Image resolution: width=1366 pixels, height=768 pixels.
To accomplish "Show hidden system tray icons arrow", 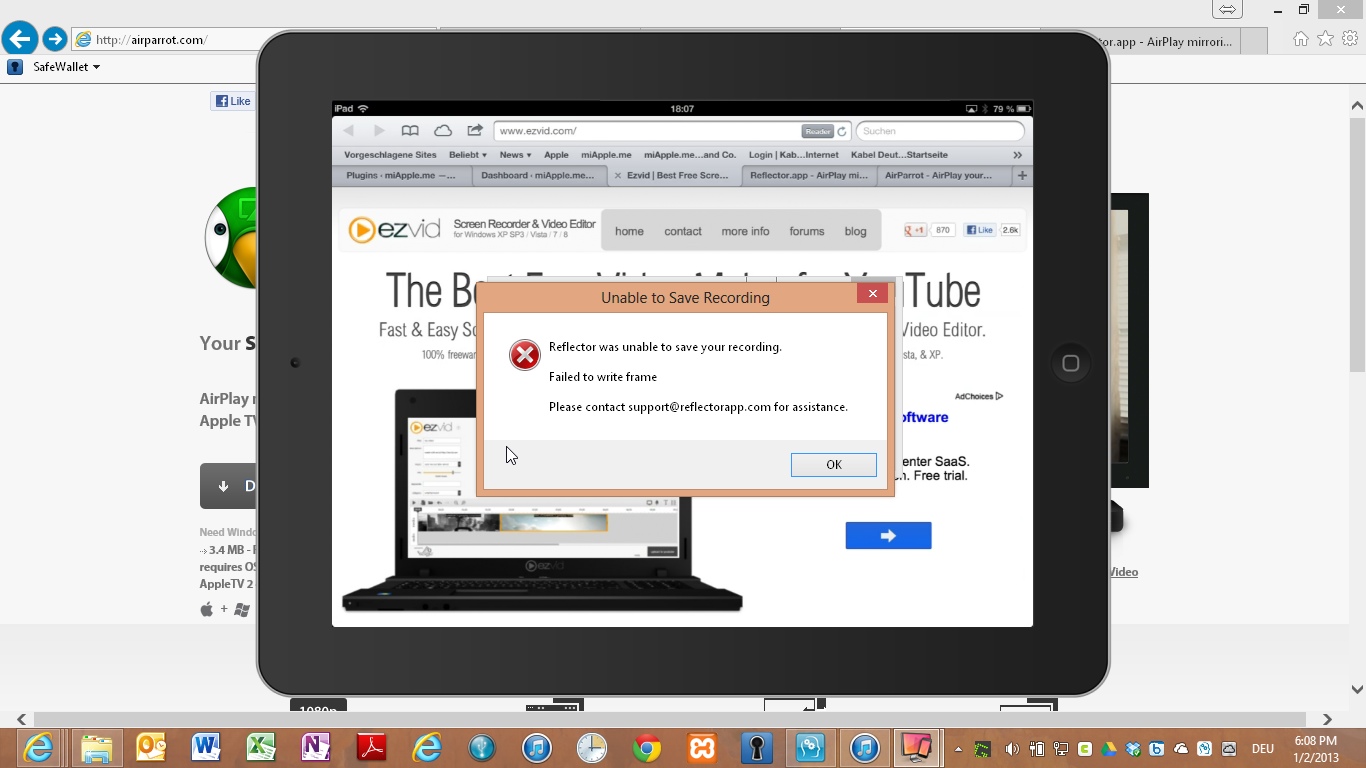I will [958, 749].
